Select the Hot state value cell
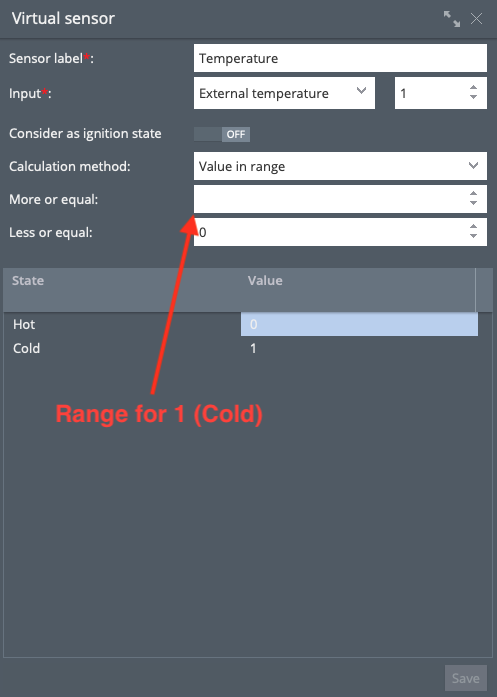Viewport: 497px width, 697px height. click(359, 324)
